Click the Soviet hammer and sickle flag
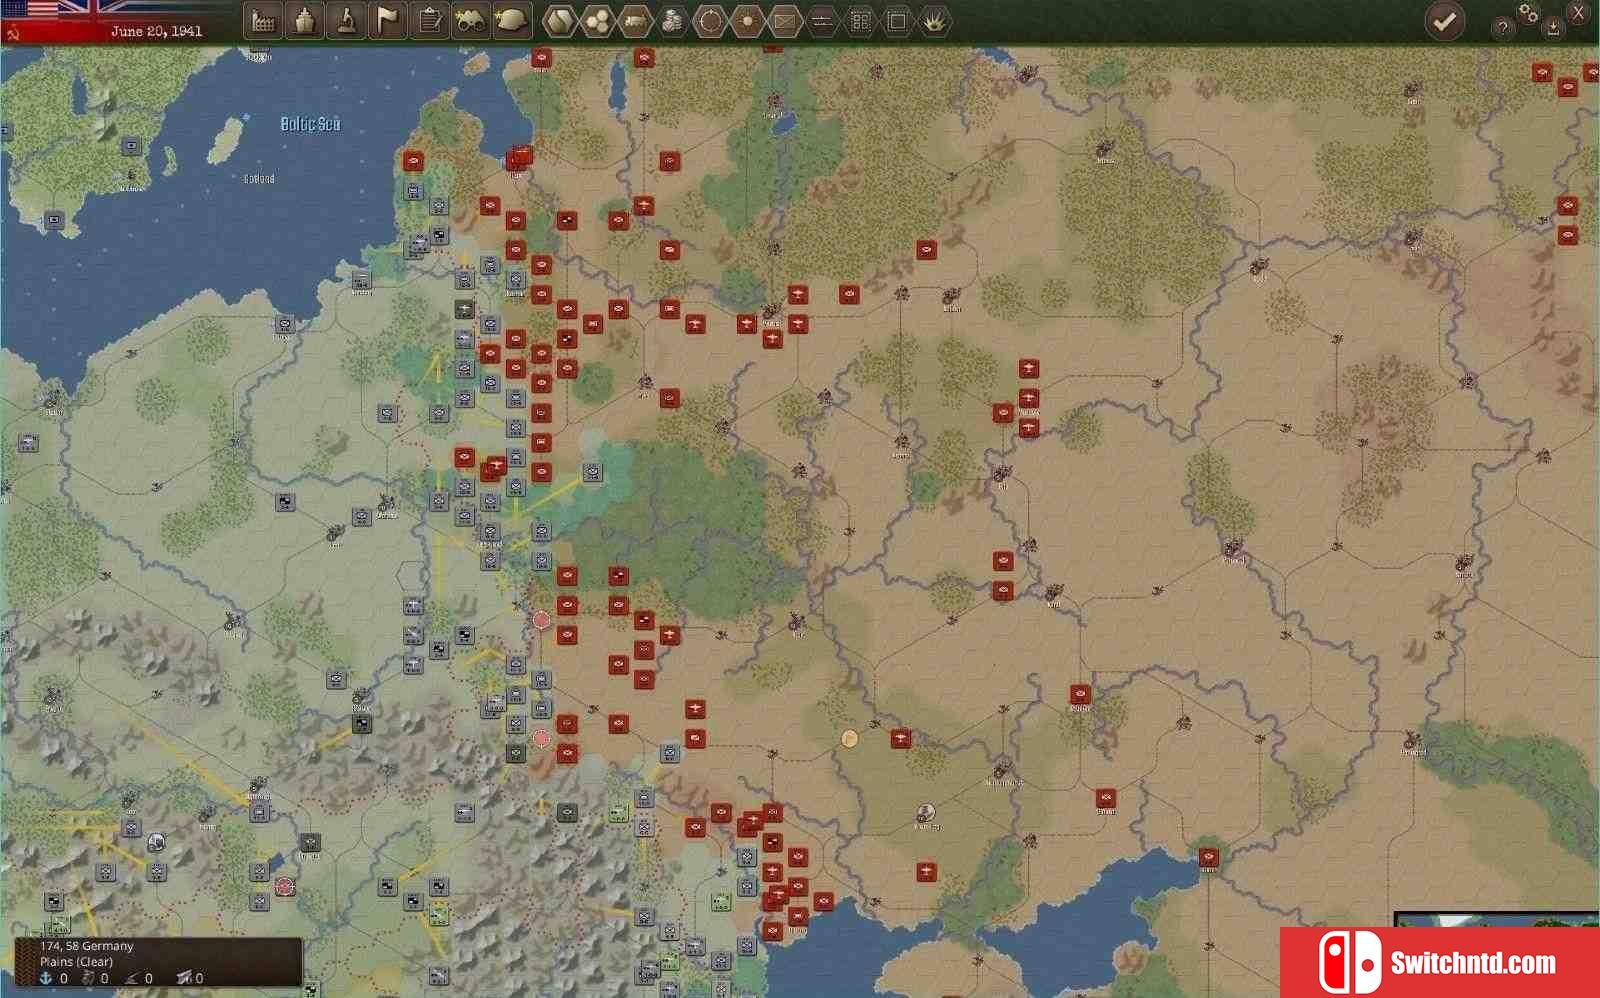Viewport: 1600px width, 998px height. click(12, 33)
